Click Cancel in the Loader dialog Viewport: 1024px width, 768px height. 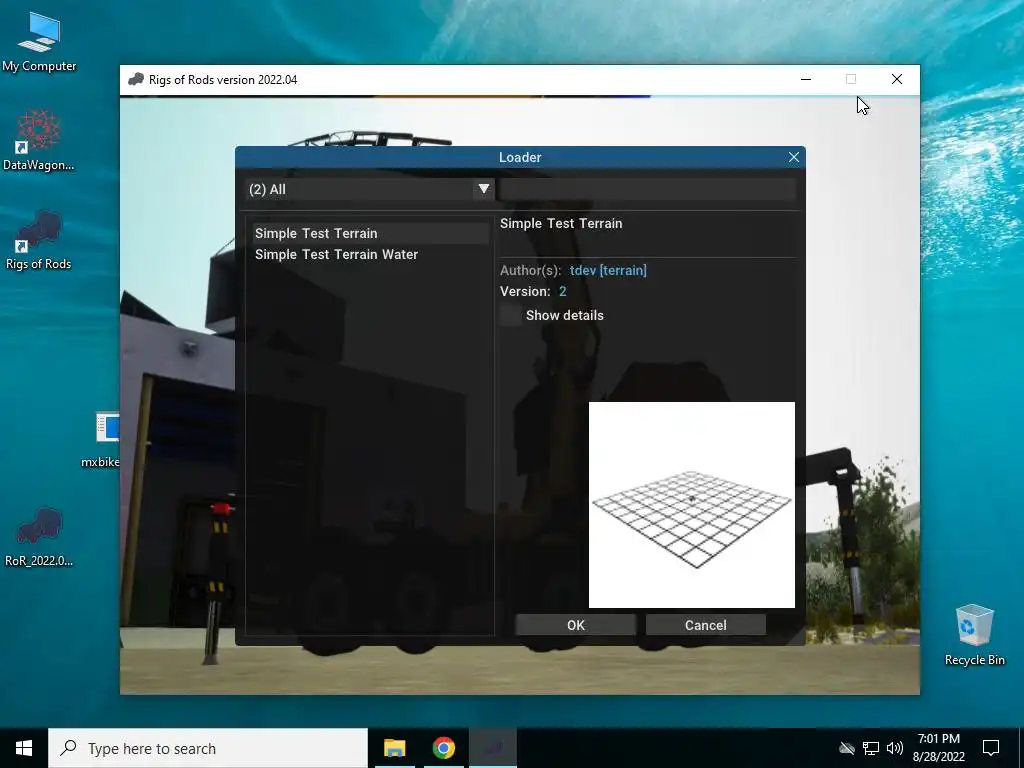pos(705,625)
